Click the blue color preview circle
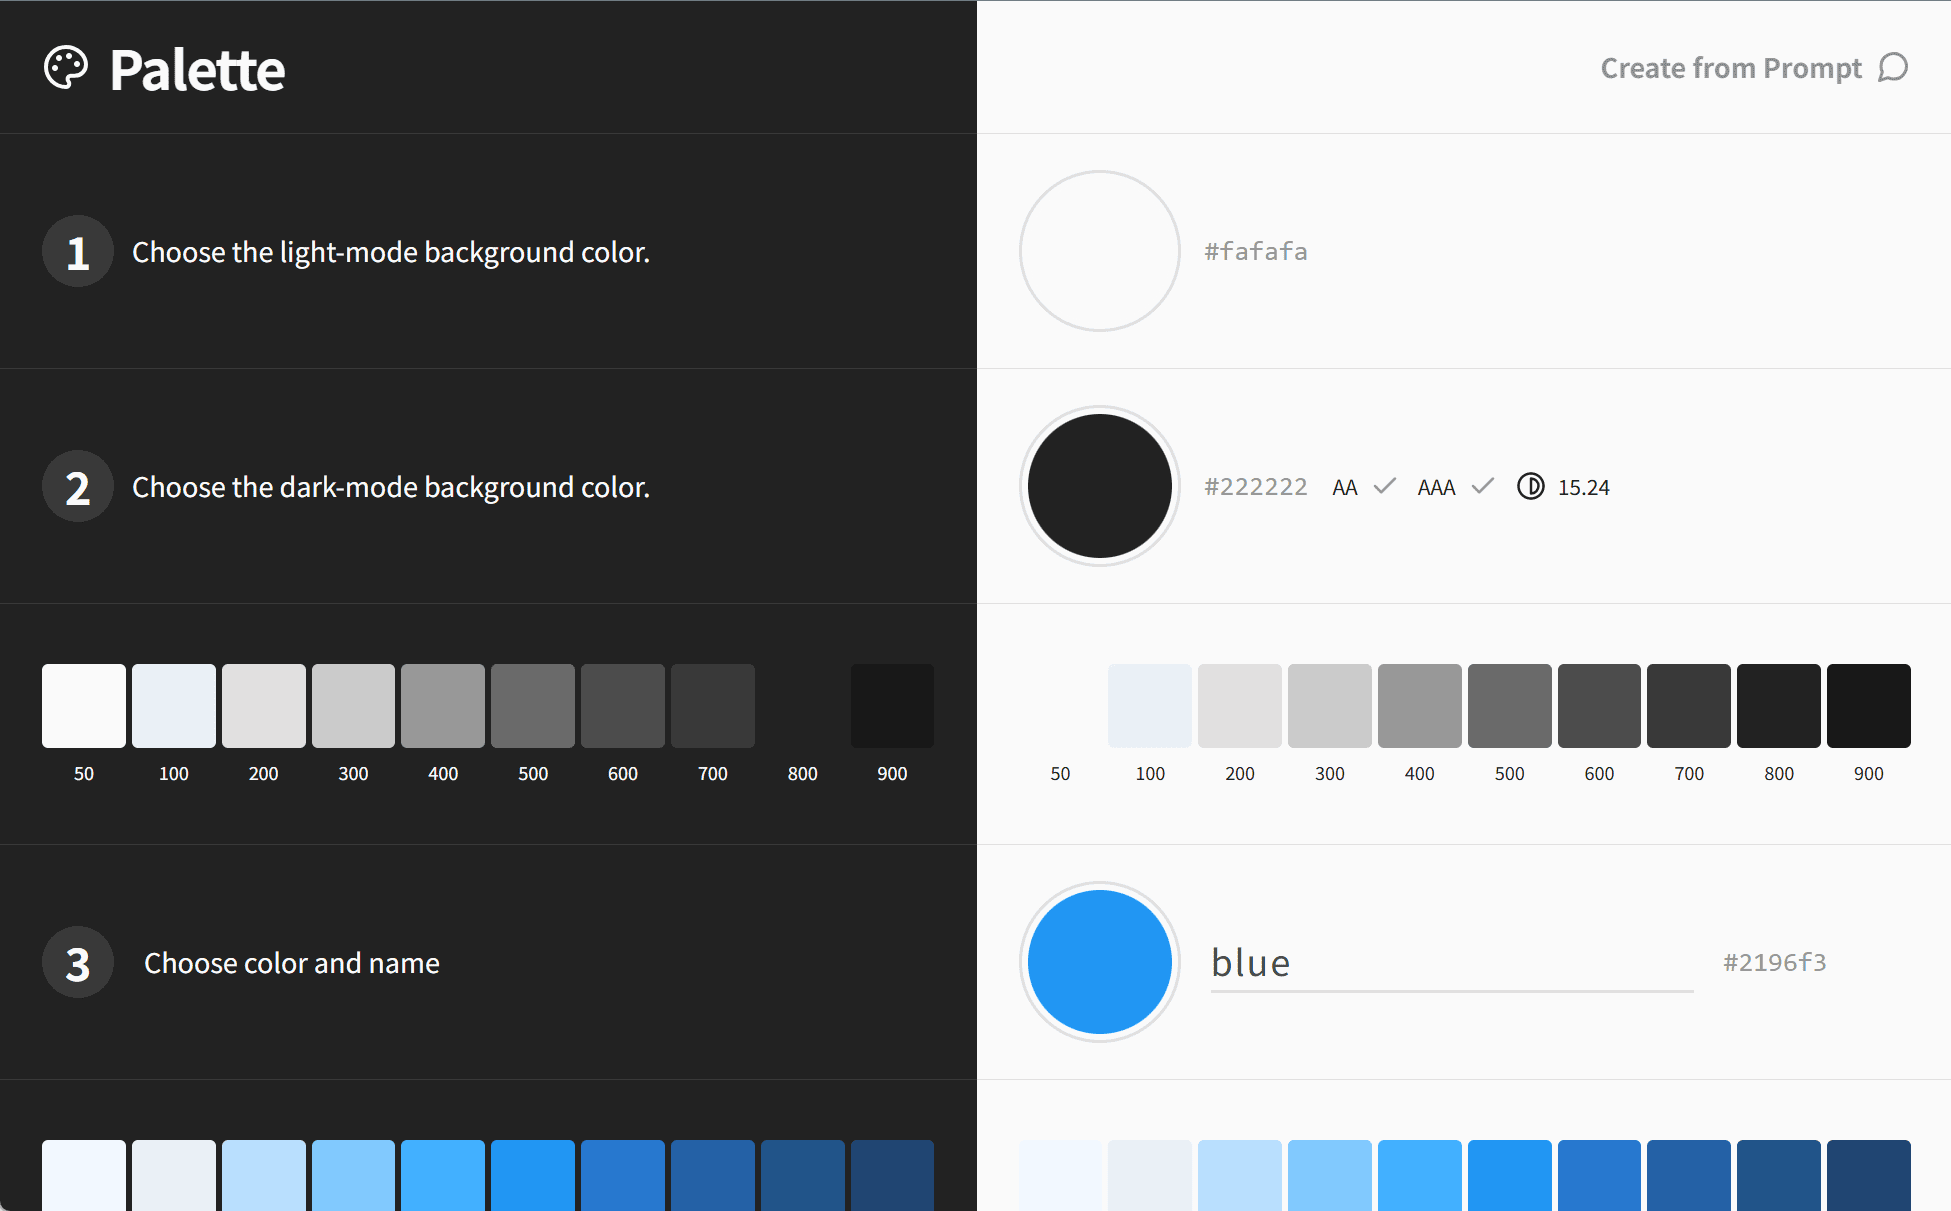The image size is (1951, 1211). click(x=1099, y=961)
